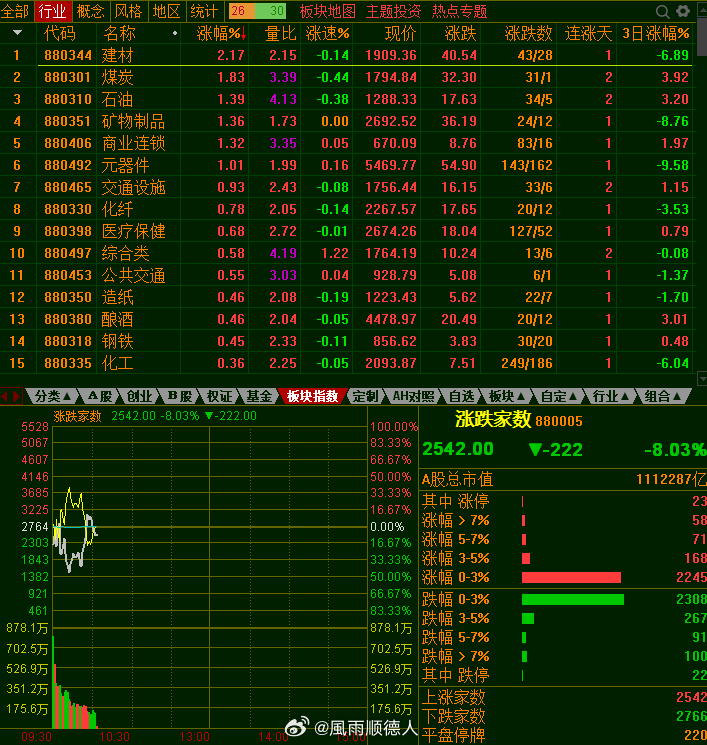Select the AH对照 bottom tab

(x=413, y=396)
